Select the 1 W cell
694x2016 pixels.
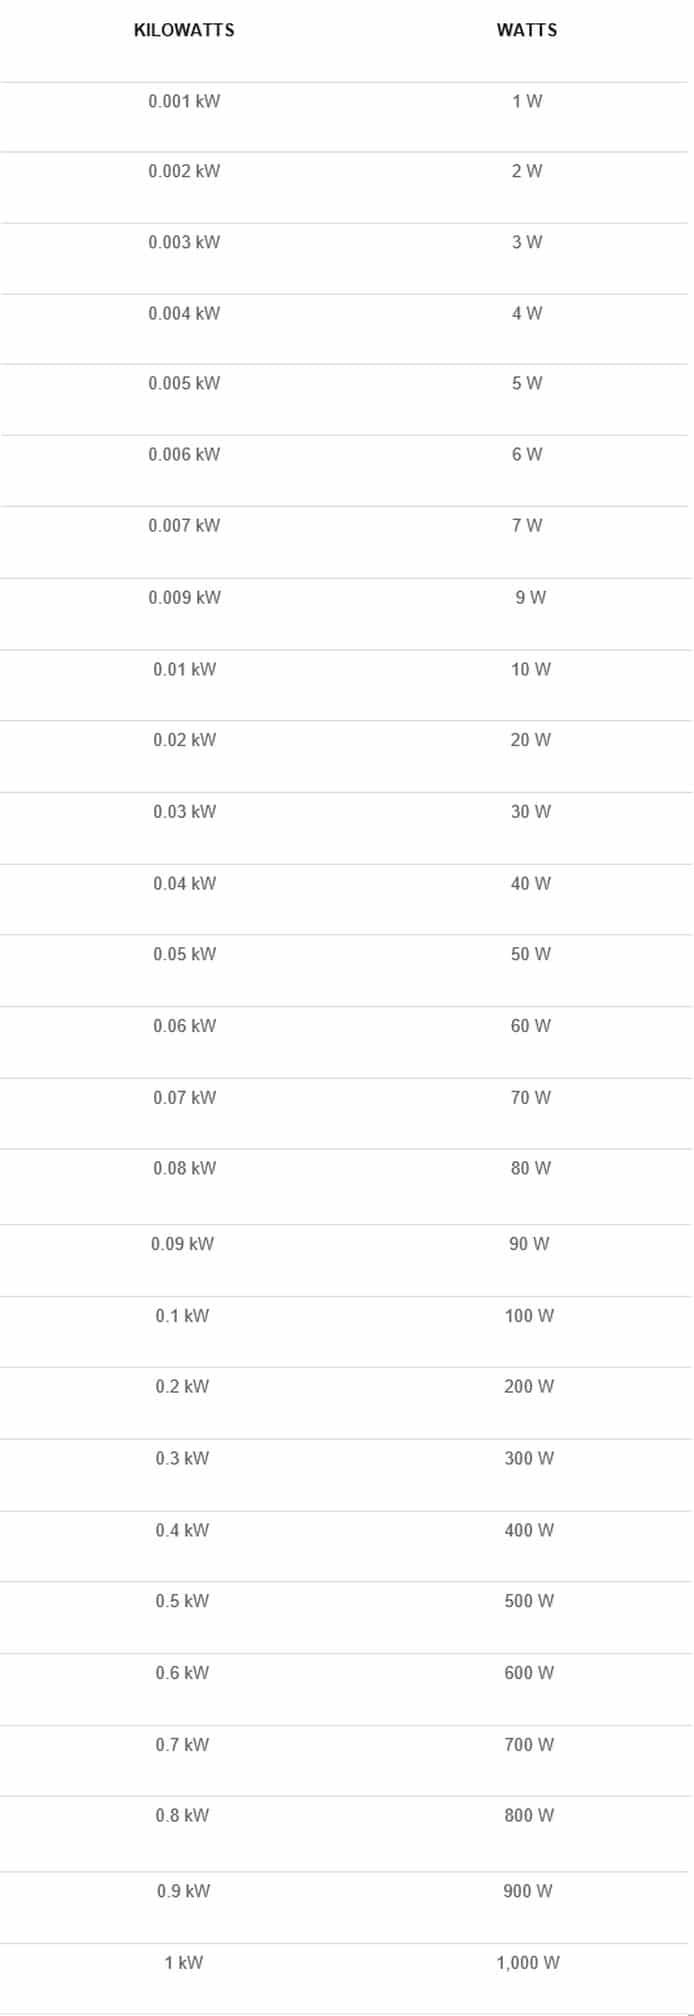pos(527,101)
